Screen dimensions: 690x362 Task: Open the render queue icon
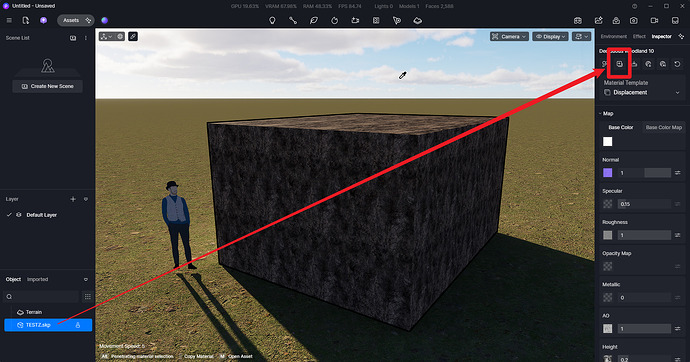click(x=675, y=20)
